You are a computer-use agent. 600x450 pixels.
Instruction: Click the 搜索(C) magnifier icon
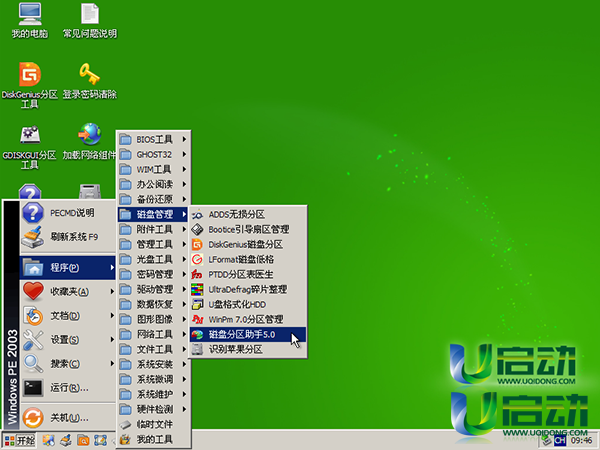click(33, 364)
